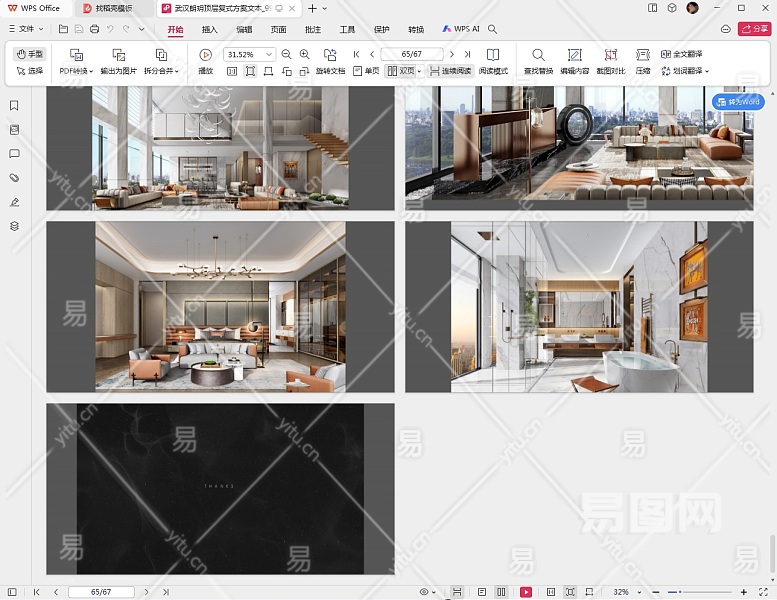Expand the zoom percentage combo box
This screenshot has height=600, width=777.
point(269,54)
